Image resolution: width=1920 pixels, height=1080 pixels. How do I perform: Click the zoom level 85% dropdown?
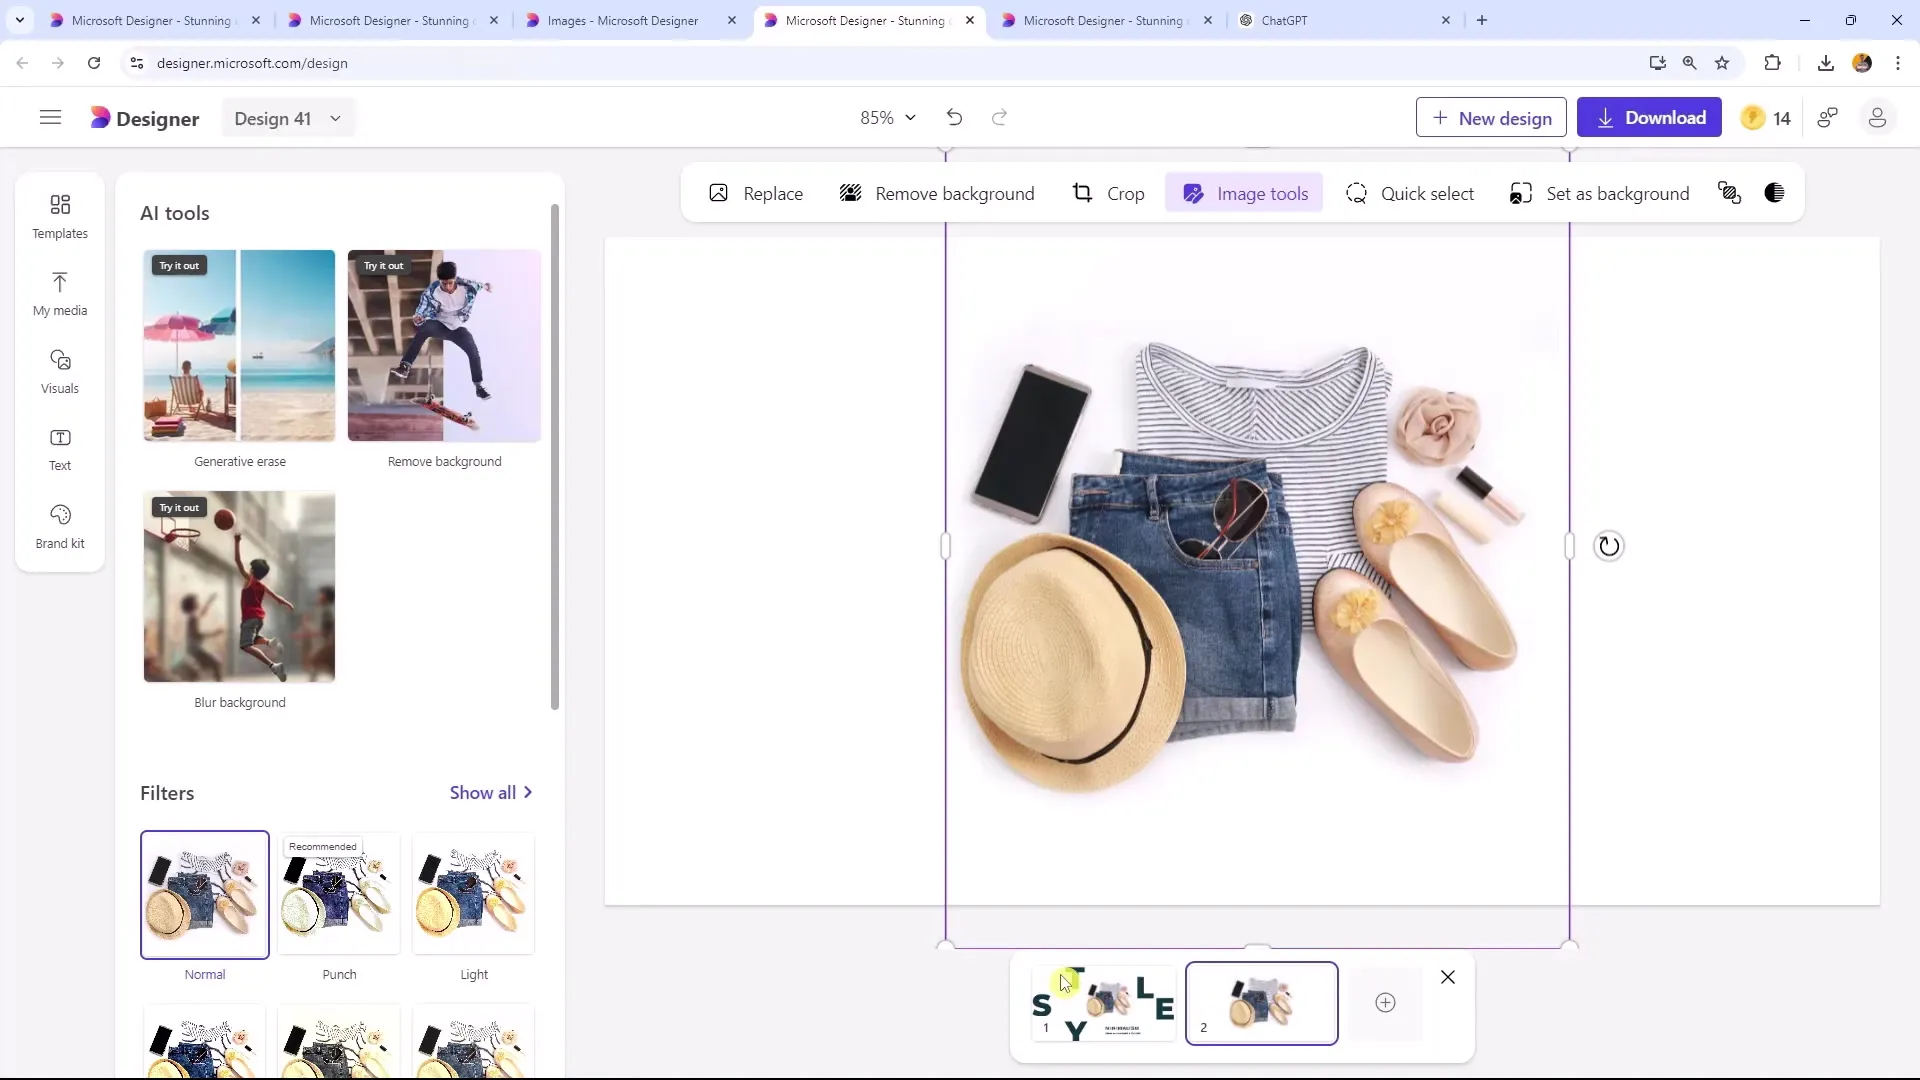point(886,117)
